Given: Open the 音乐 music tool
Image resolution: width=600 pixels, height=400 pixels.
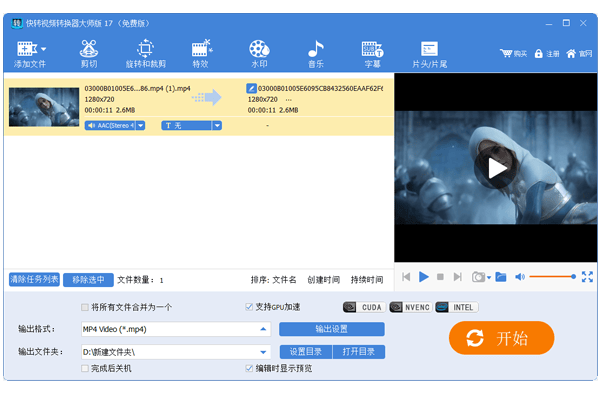Looking at the screenshot, I should coord(316,54).
